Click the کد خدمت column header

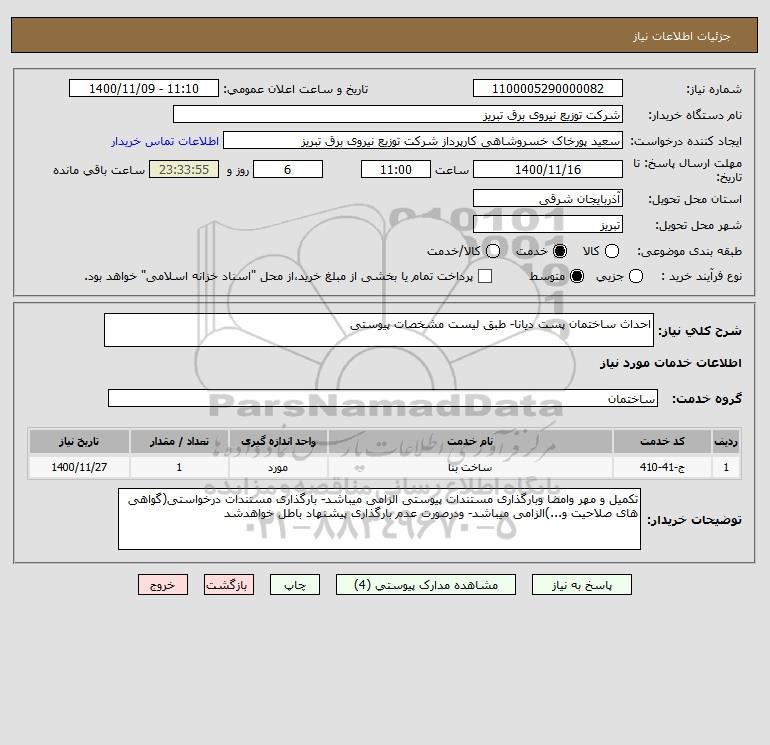662,441
